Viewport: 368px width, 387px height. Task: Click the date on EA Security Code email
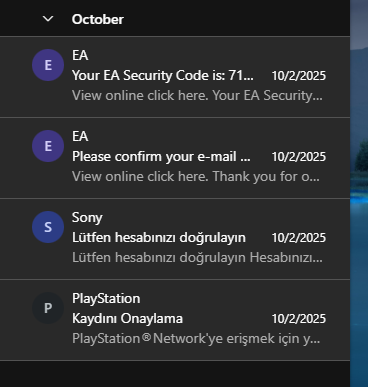click(x=299, y=76)
